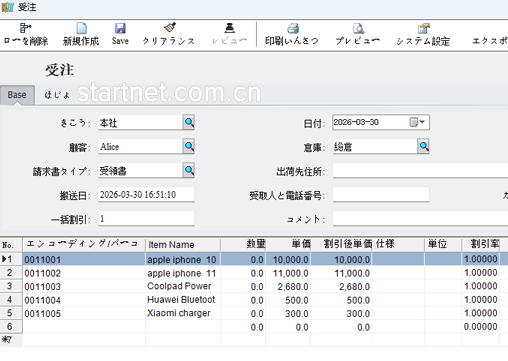Click the customer field containing Alice
The image size is (508, 361).
[x=140, y=146]
